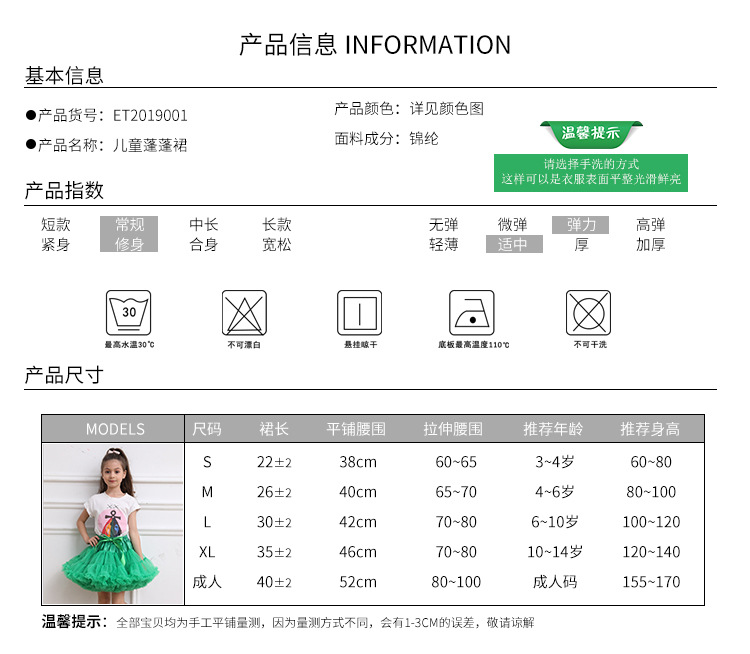750x654 pixels.
Task: Click the green hand-wash tip banner
Action: tap(591, 173)
